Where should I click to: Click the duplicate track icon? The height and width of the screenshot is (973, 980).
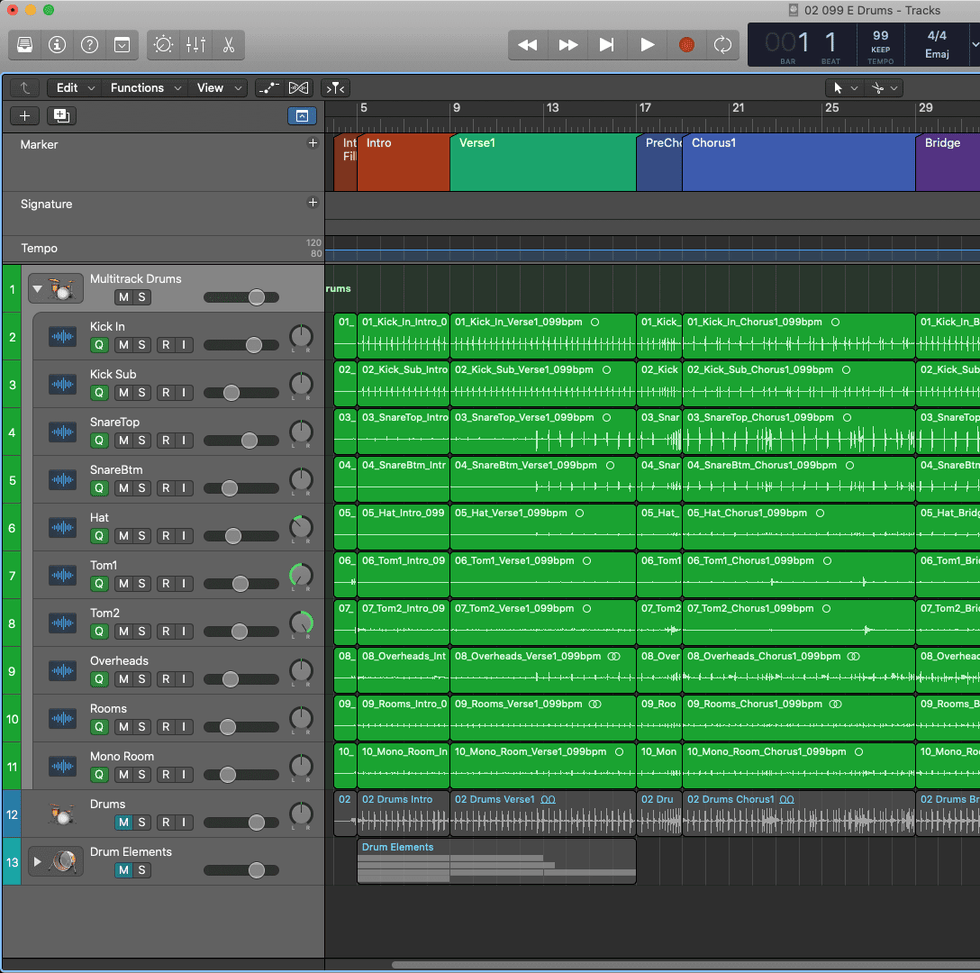61,116
